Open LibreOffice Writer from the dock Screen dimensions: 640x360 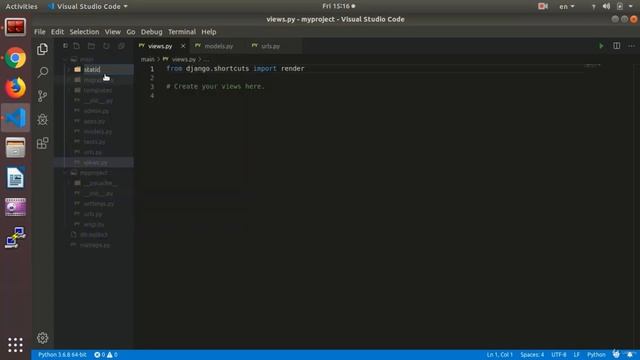pyautogui.click(x=16, y=178)
